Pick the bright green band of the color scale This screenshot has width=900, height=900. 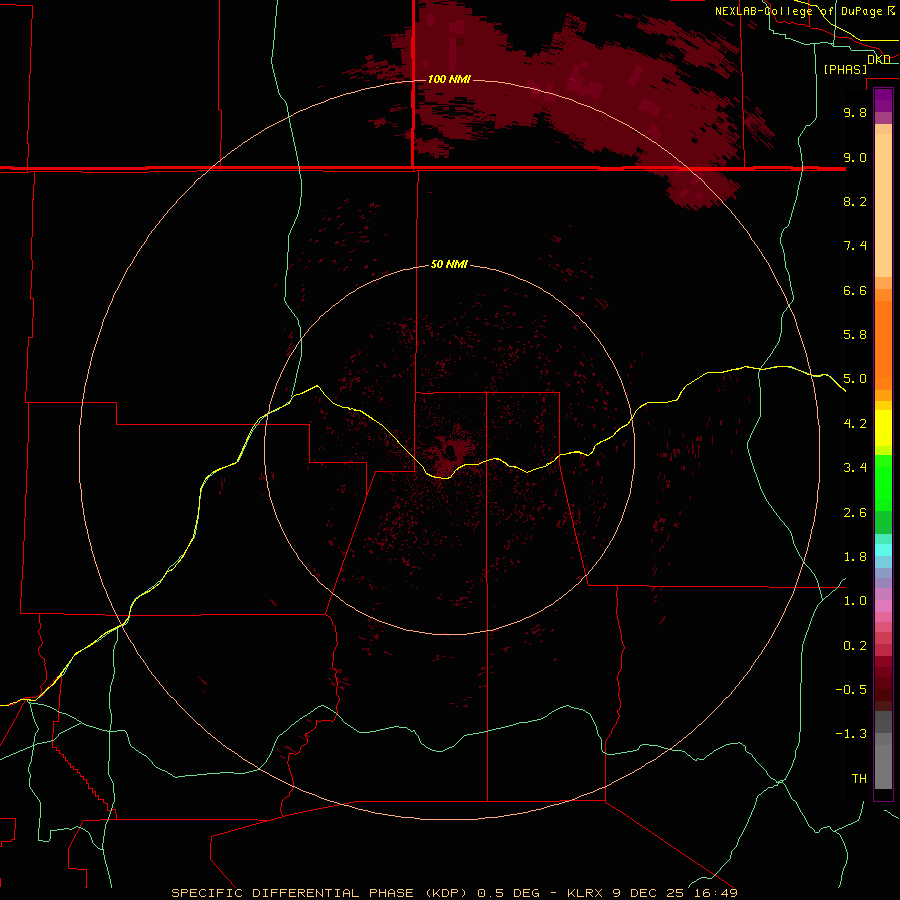pos(883,482)
